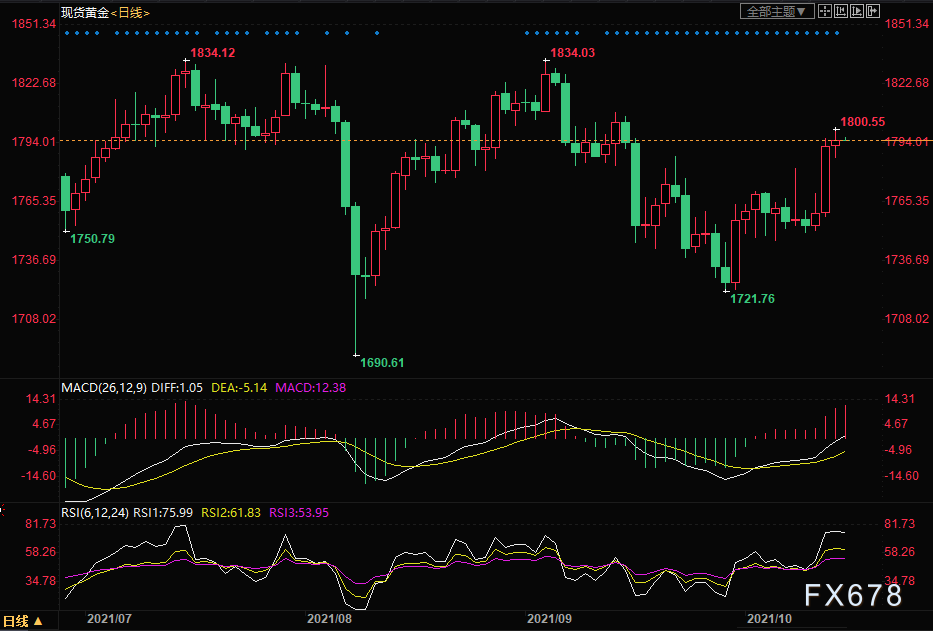Click the 2021/09 date marker
Image resolution: width=933 pixels, height=631 pixels.
point(549,618)
